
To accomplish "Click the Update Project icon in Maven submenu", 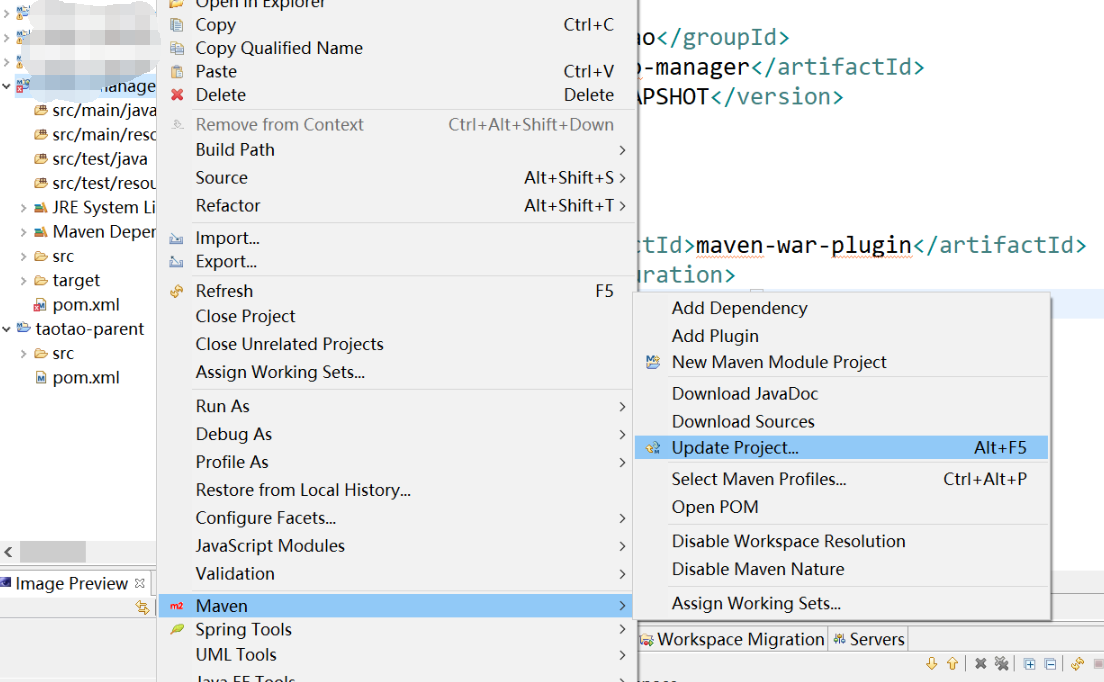I will point(653,448).
